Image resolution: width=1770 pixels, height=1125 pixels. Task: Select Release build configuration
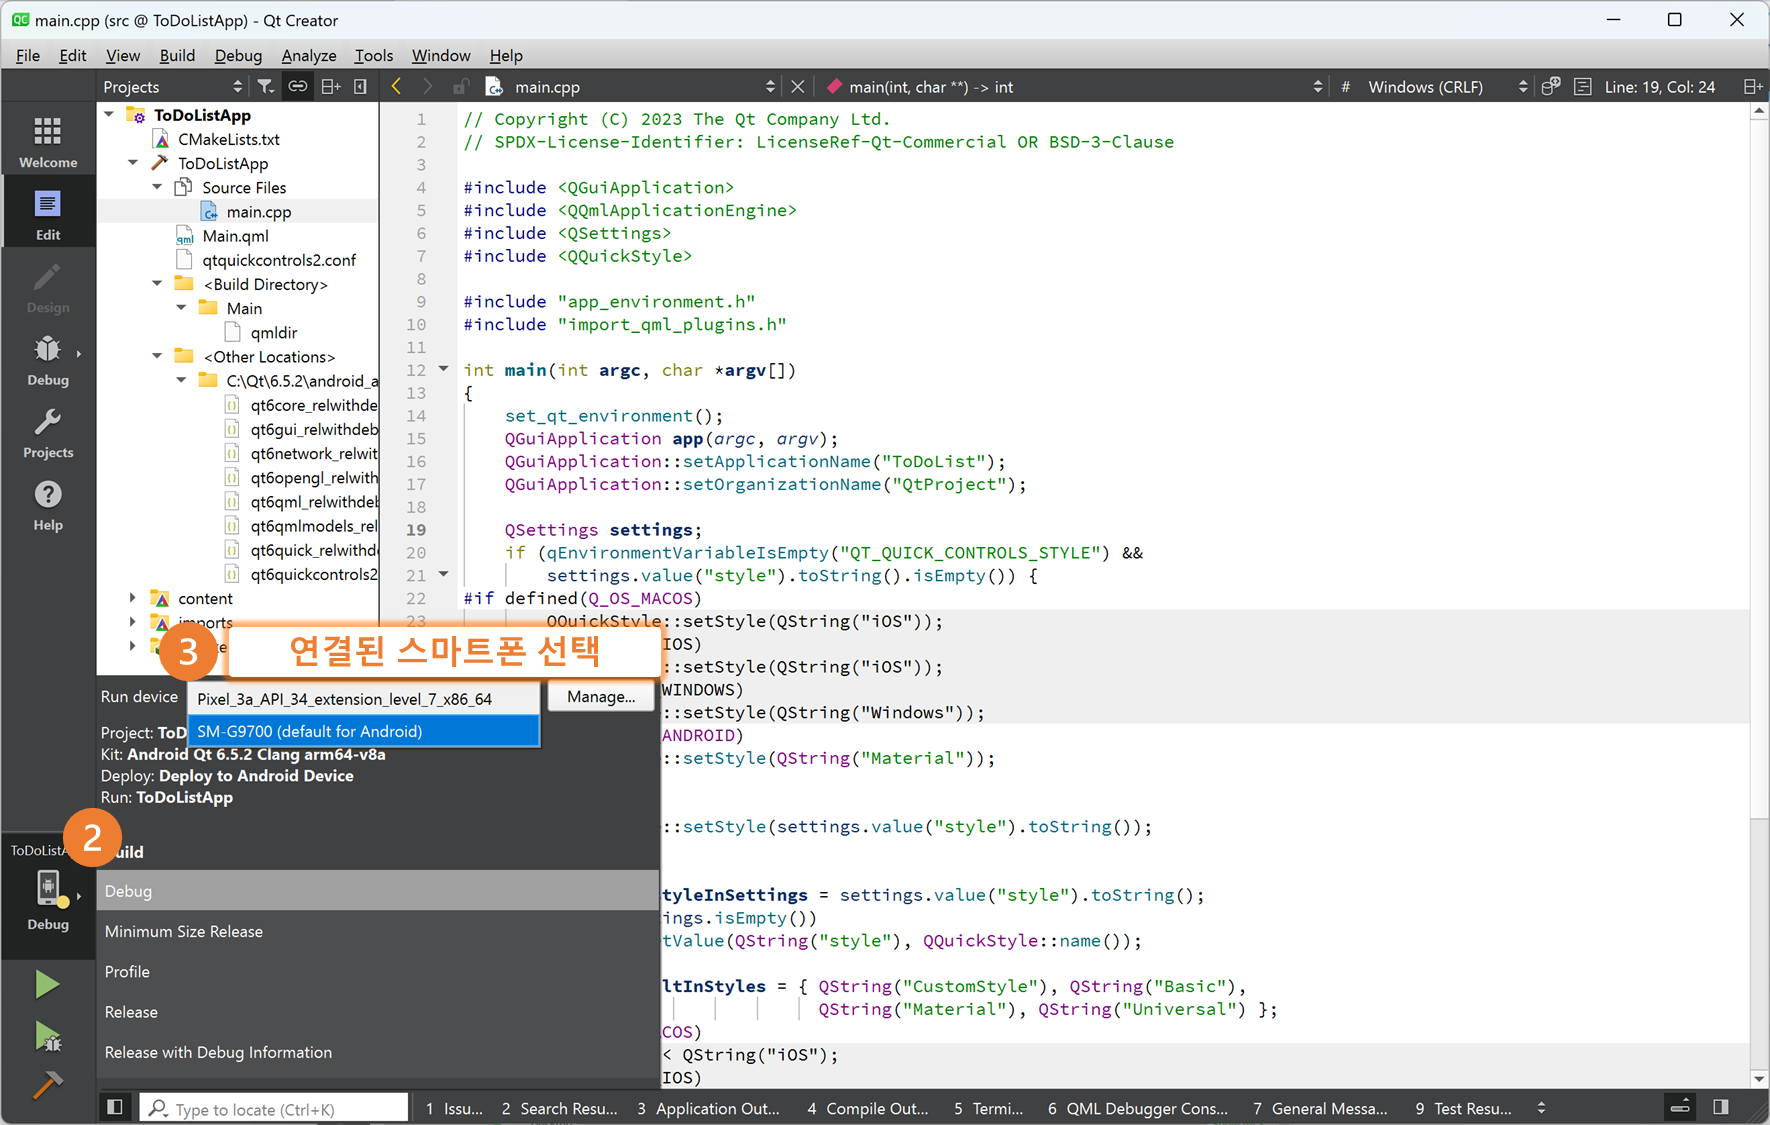[x=378, y=1012]
